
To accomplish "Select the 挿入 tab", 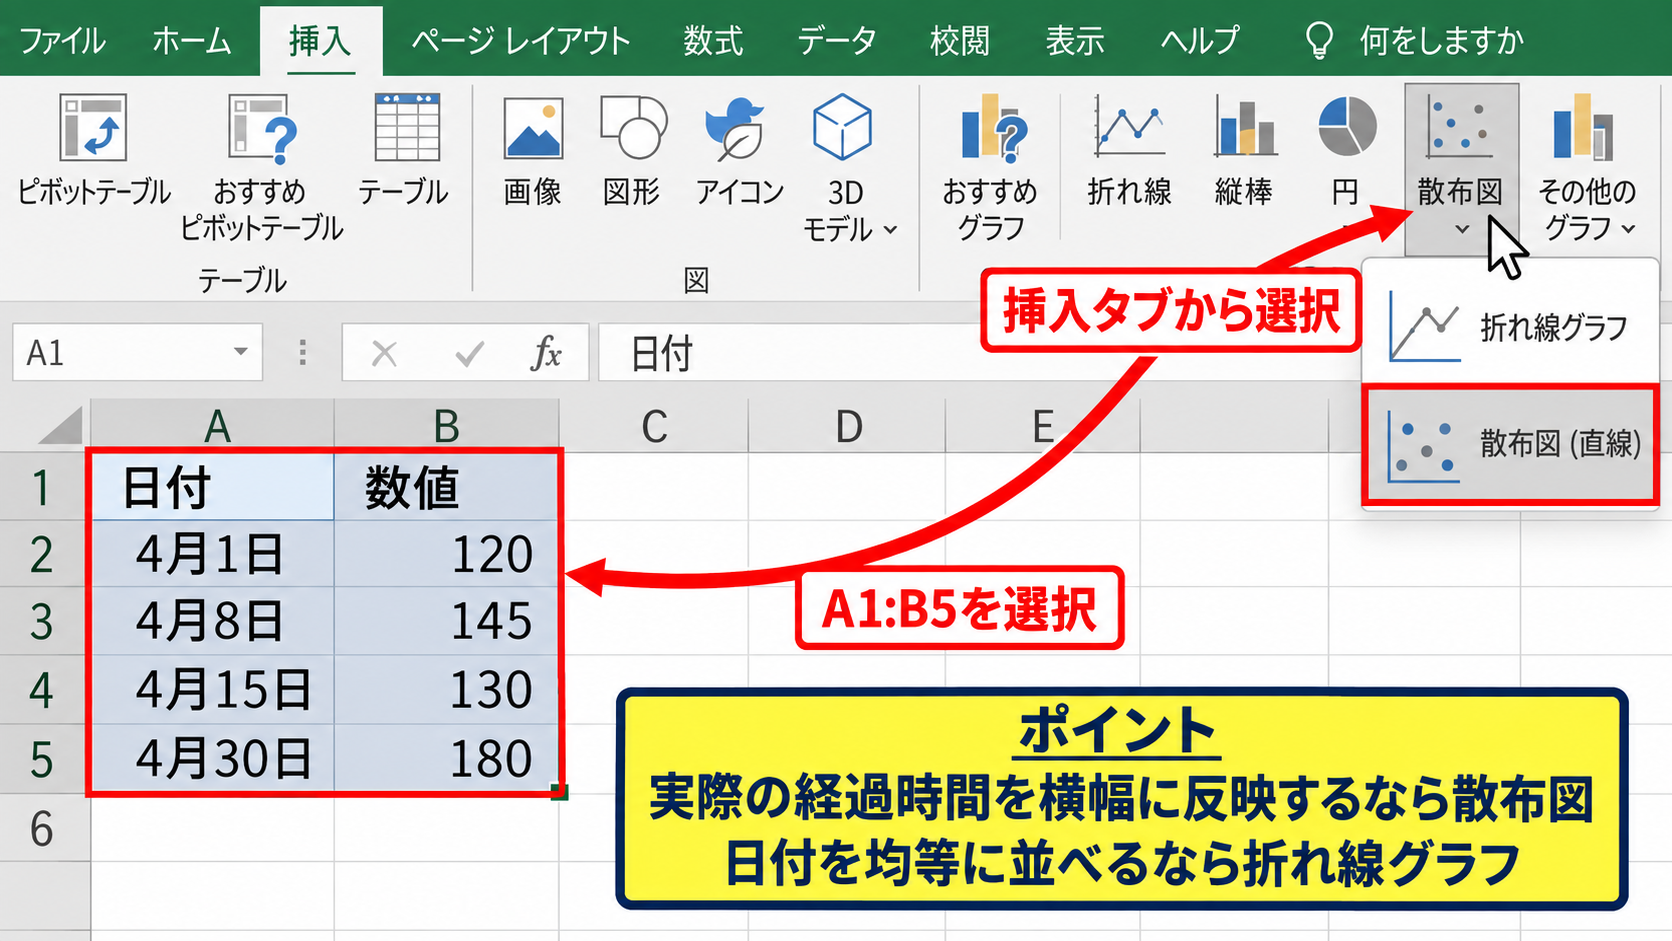I will click(x=320, y=41).
